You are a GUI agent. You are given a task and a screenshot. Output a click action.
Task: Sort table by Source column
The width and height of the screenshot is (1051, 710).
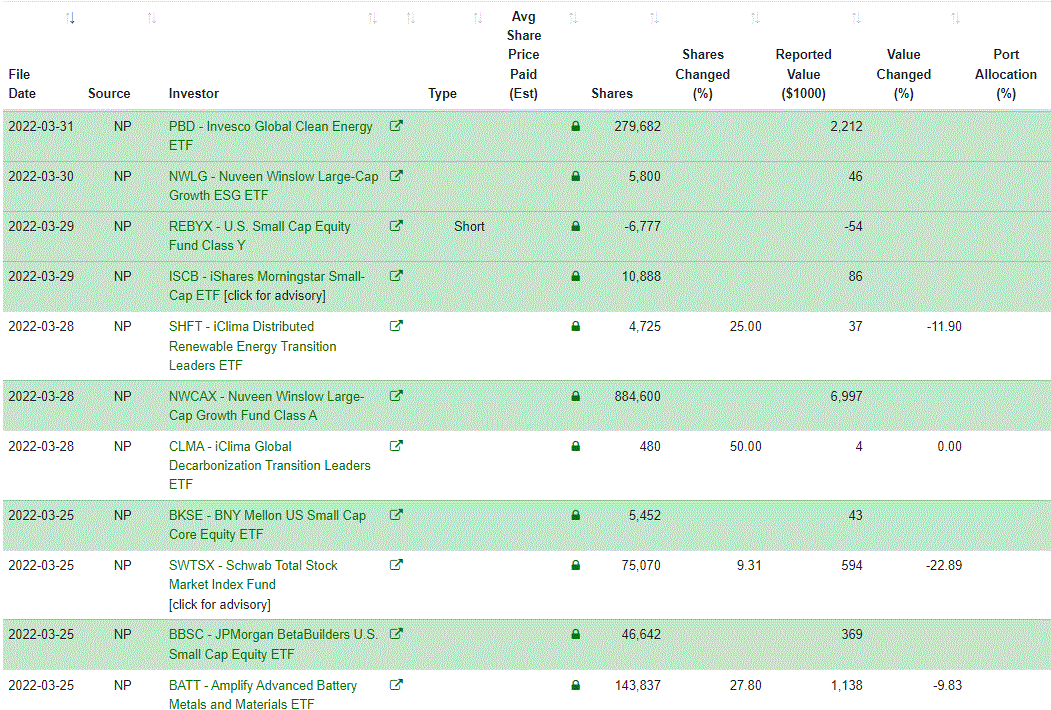152,18
